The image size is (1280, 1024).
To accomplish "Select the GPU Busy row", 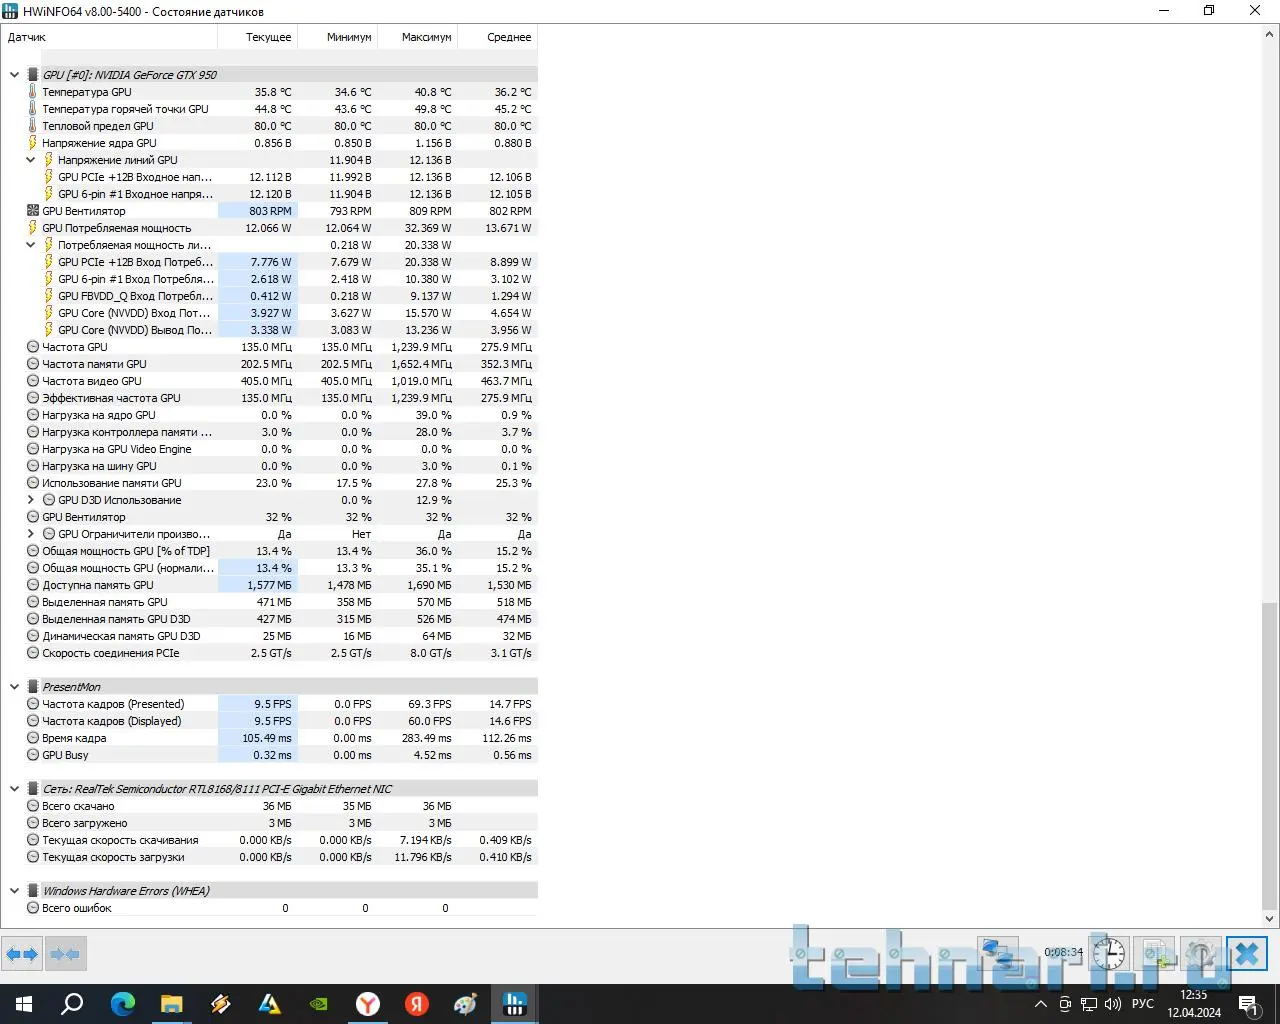I will tap(281, 755).
